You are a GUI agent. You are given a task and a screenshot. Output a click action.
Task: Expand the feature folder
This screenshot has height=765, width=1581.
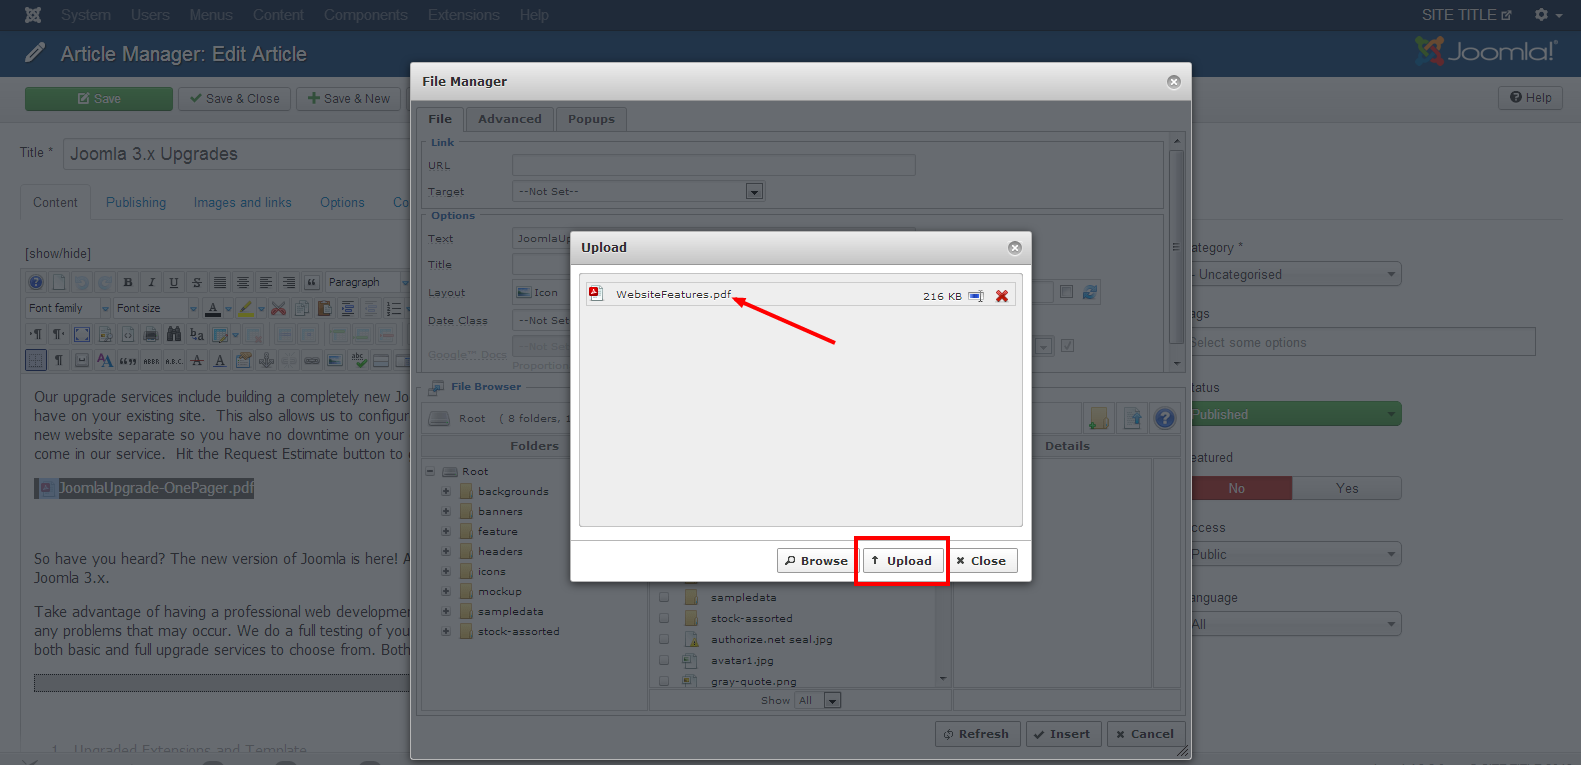click(446, 531)
